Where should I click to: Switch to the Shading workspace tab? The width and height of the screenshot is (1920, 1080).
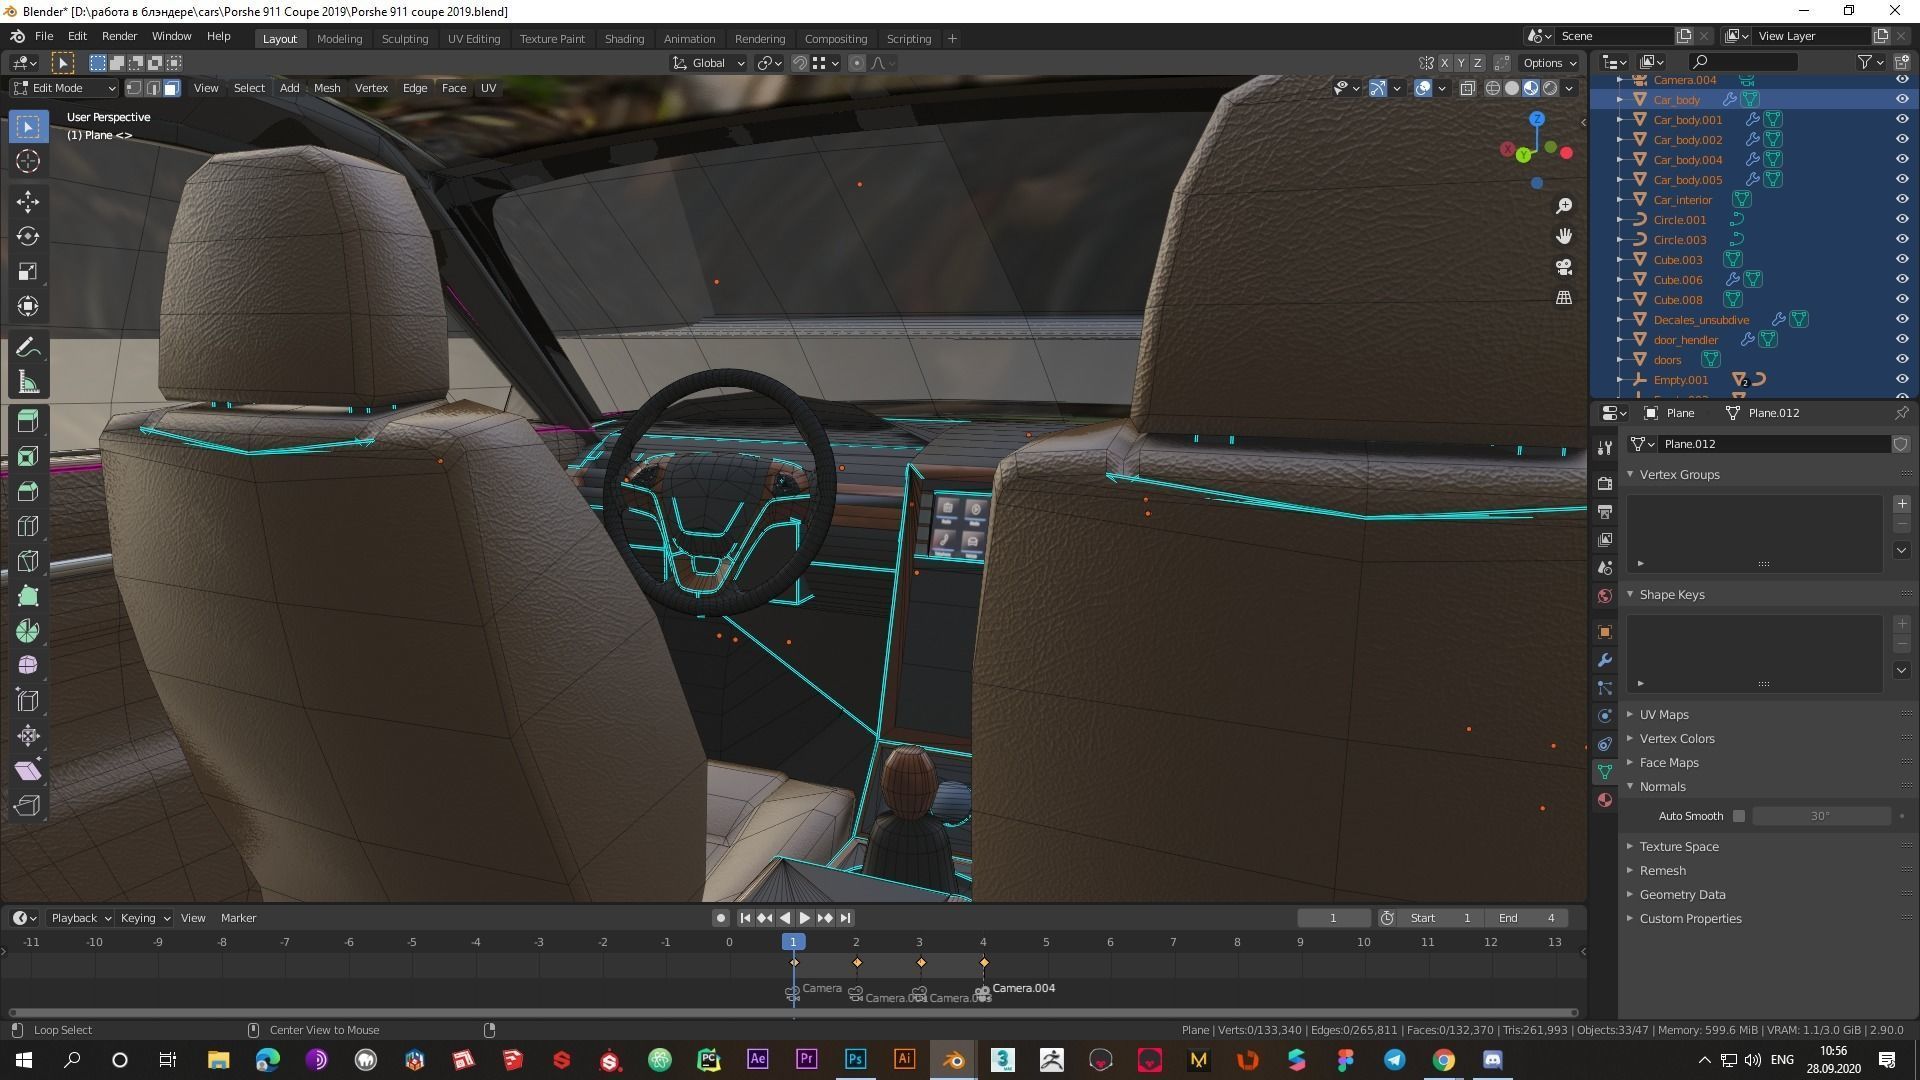pyautogui.click(x=624, y=38)
